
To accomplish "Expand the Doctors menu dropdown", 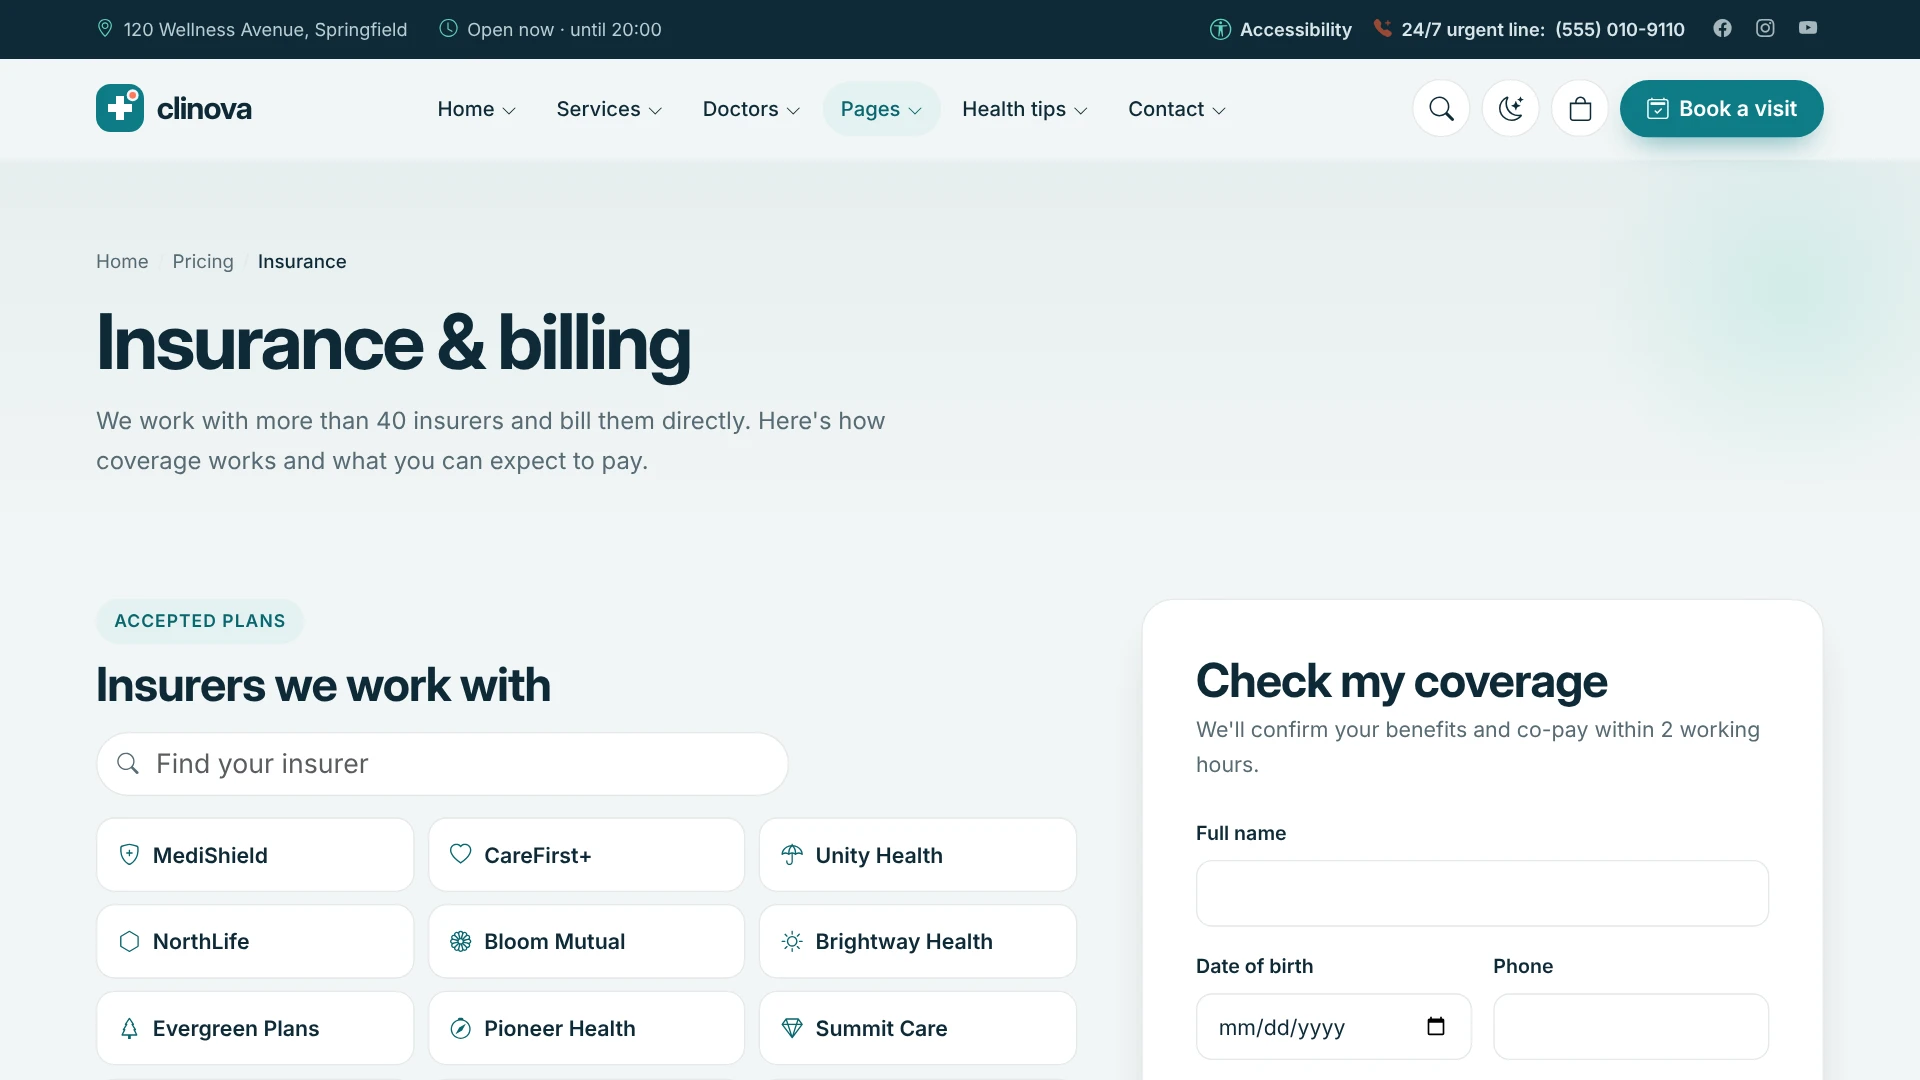I will [751, 109].
